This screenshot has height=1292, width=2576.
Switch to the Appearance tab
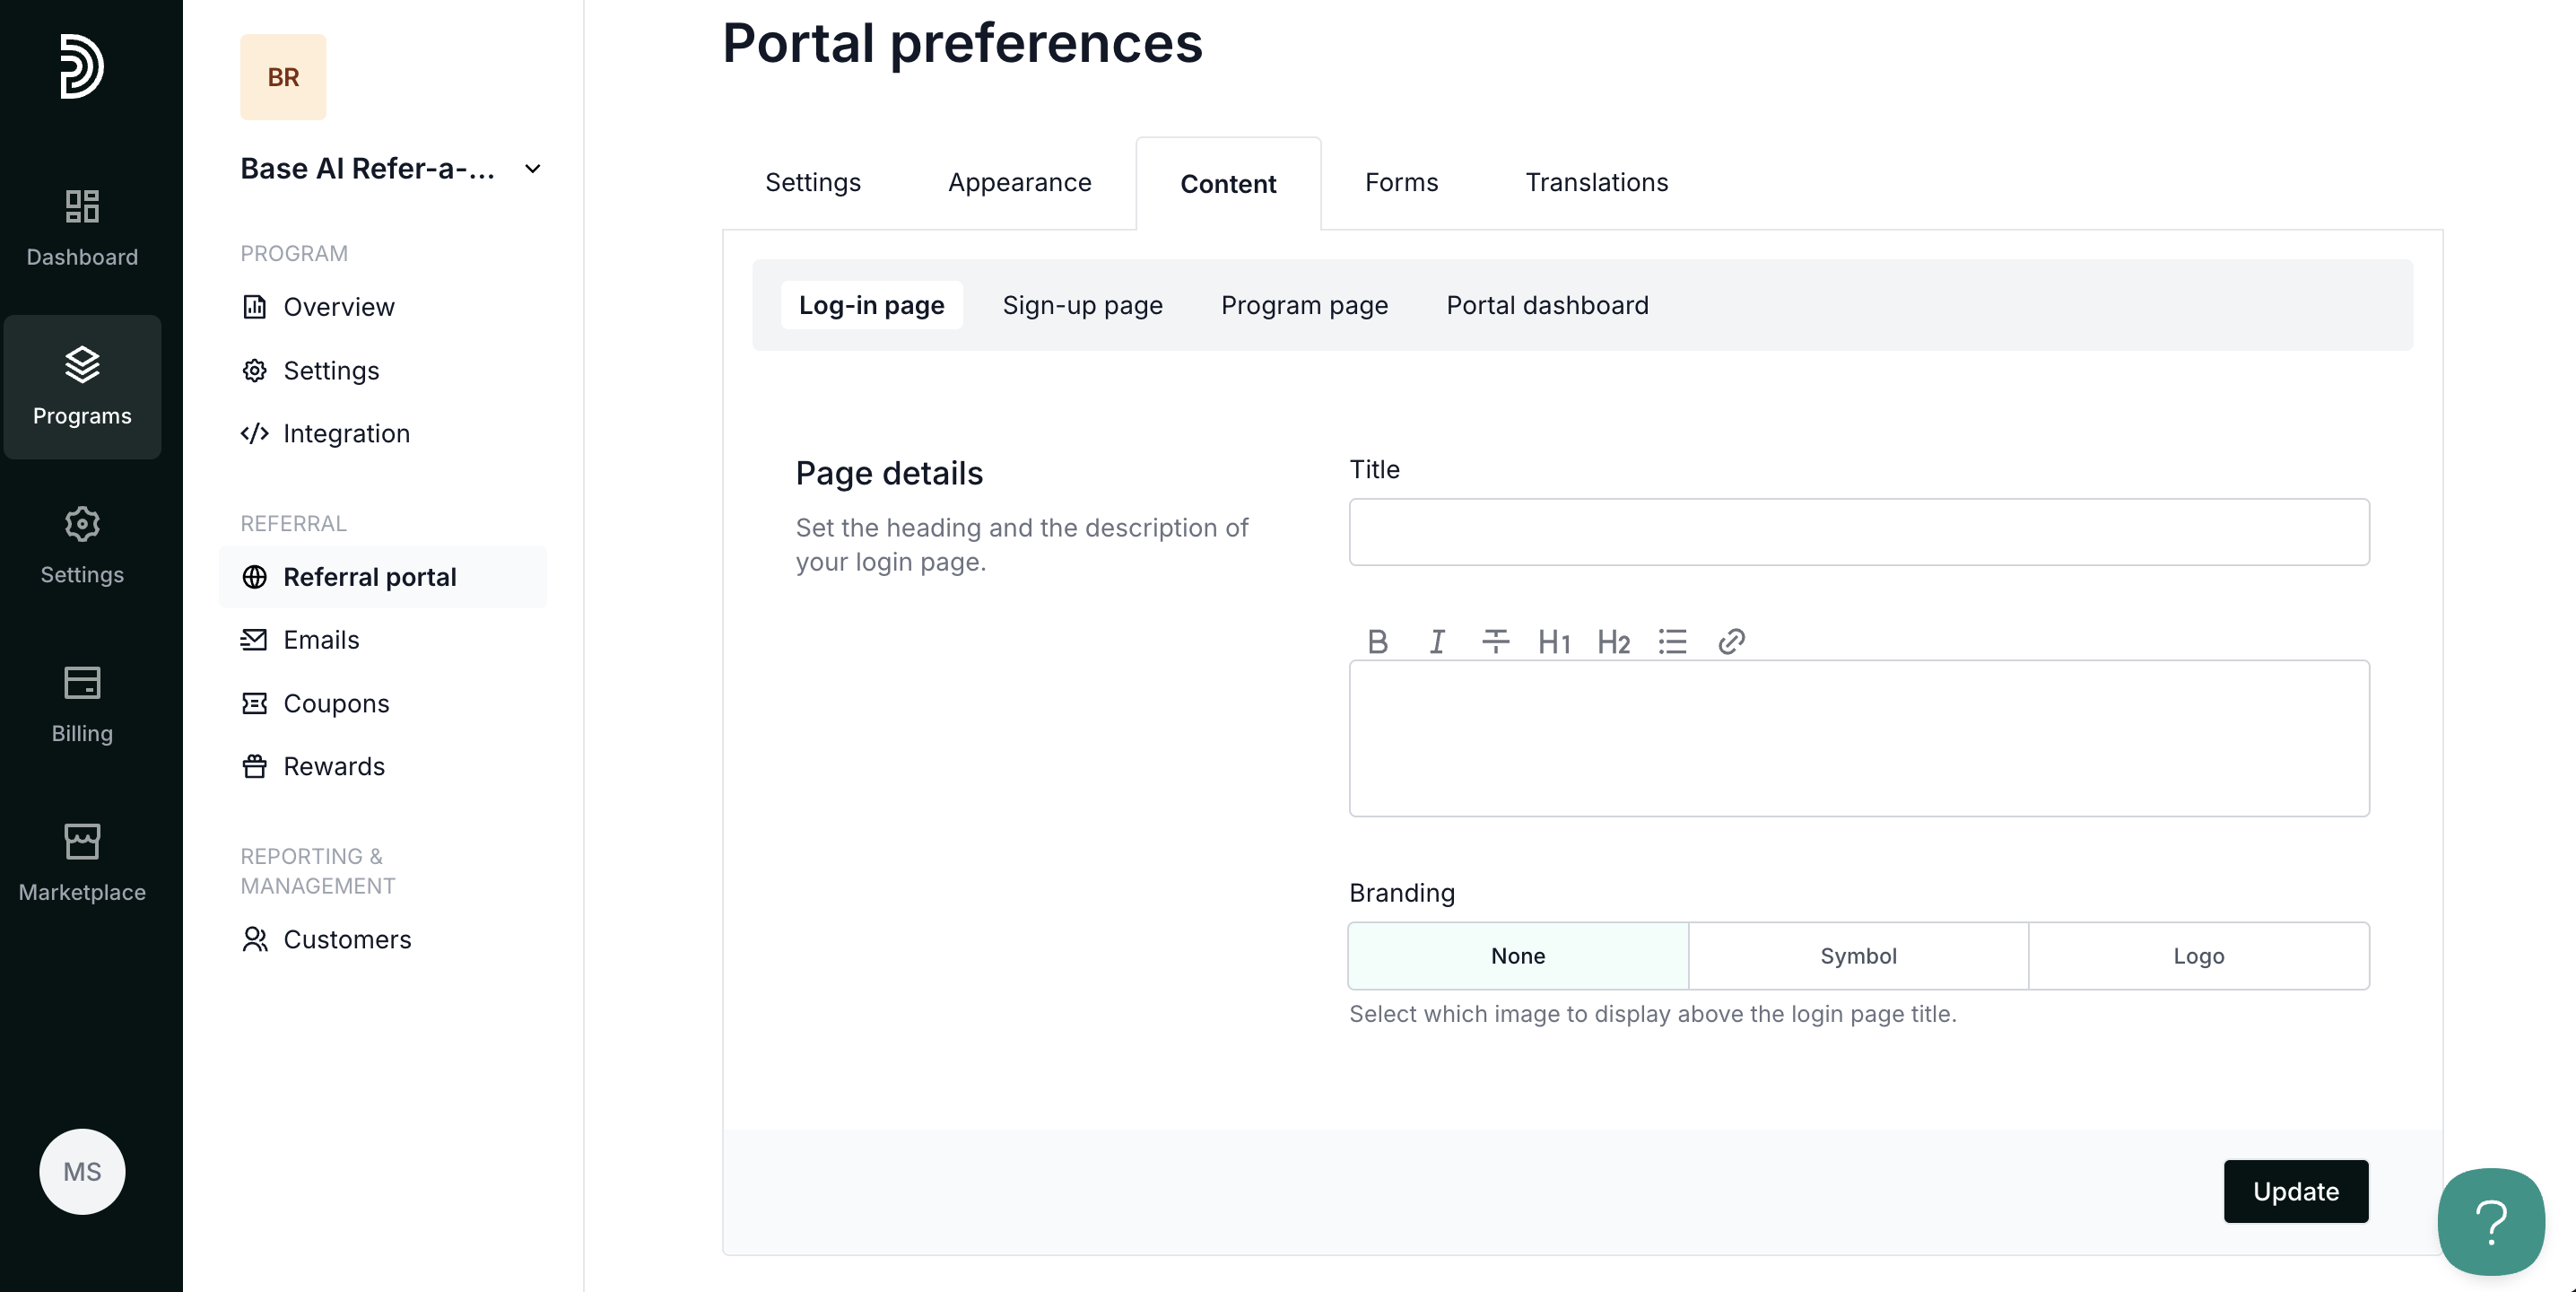point(1019,182)
